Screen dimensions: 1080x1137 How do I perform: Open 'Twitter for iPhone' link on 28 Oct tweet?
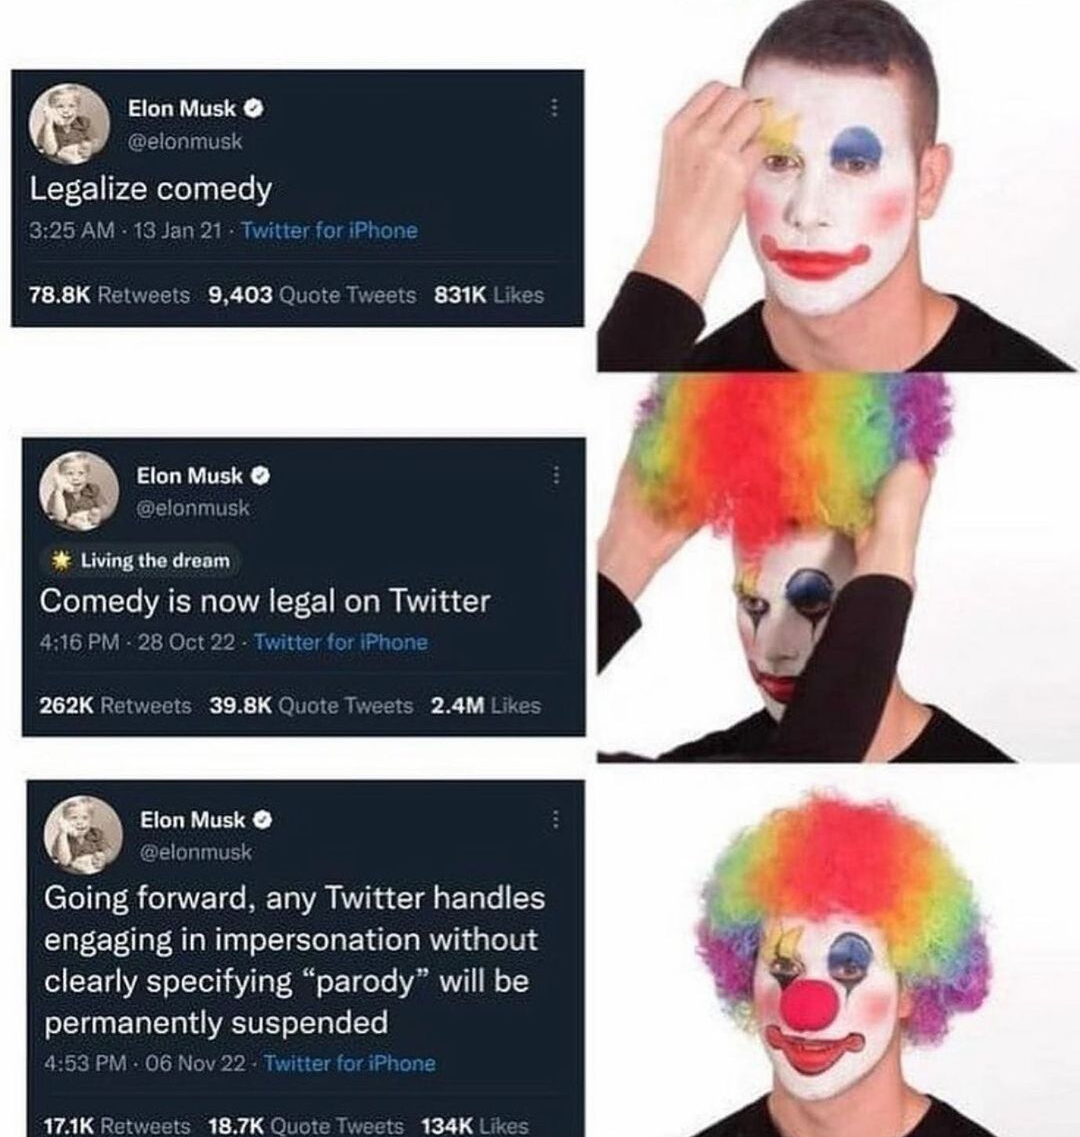[x=341, y=642]
